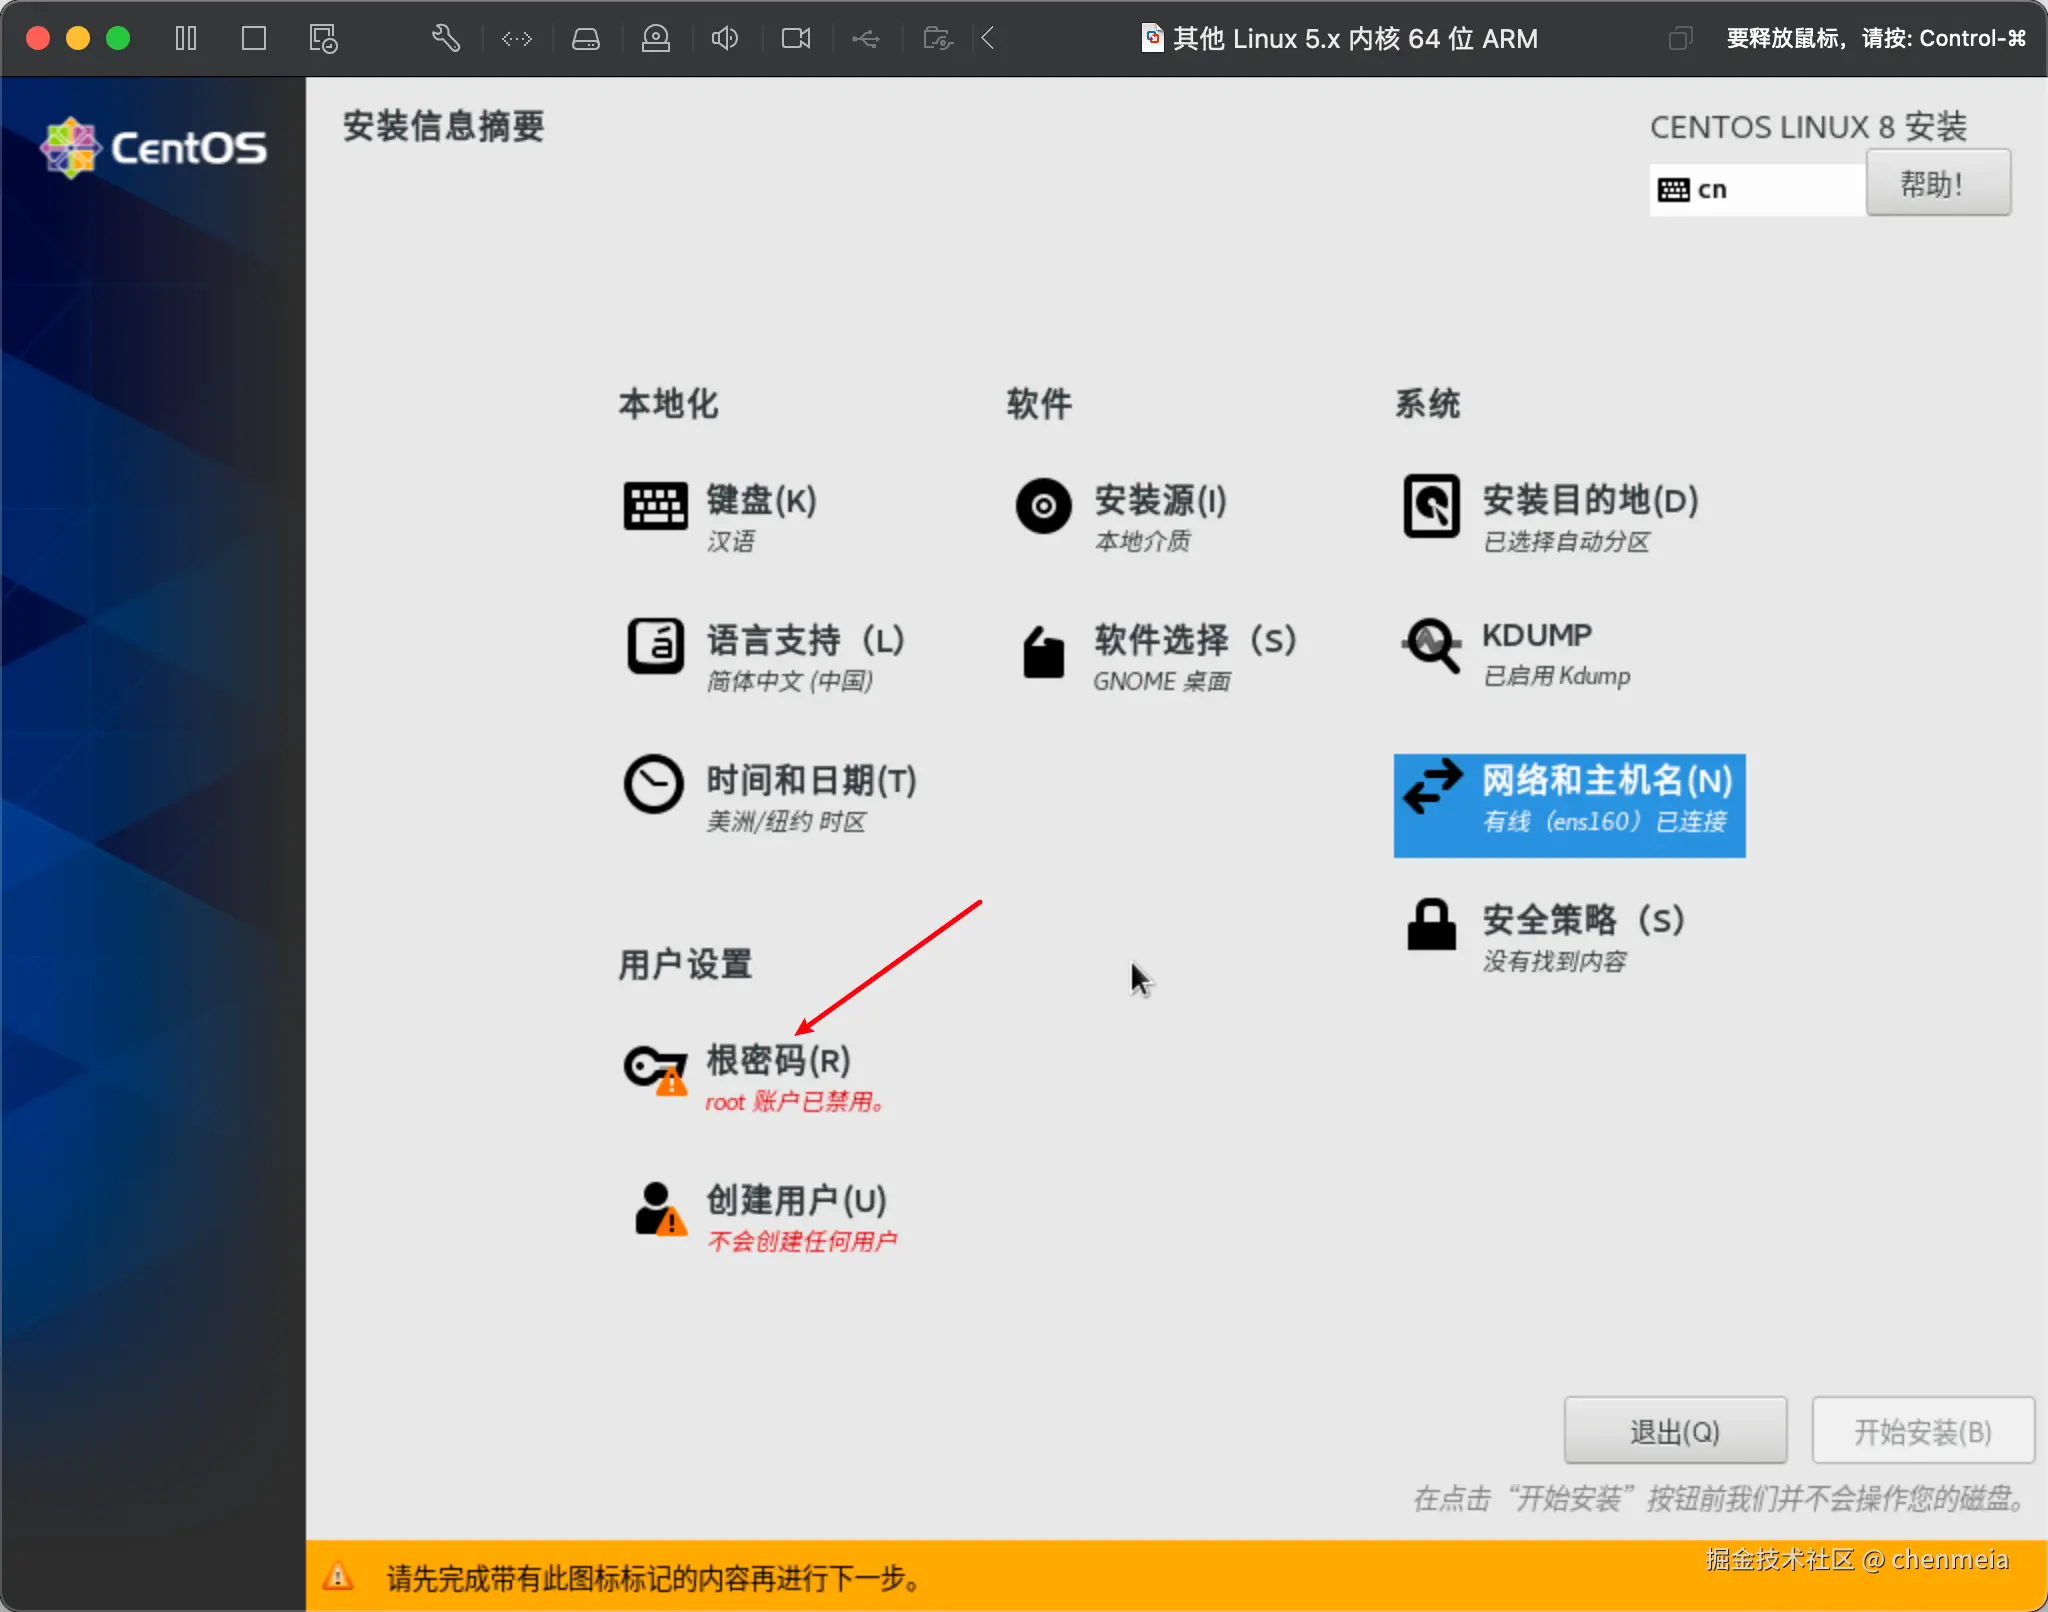
Task: Click the 退出(Q) quit button
Action: [1674, 1430]
